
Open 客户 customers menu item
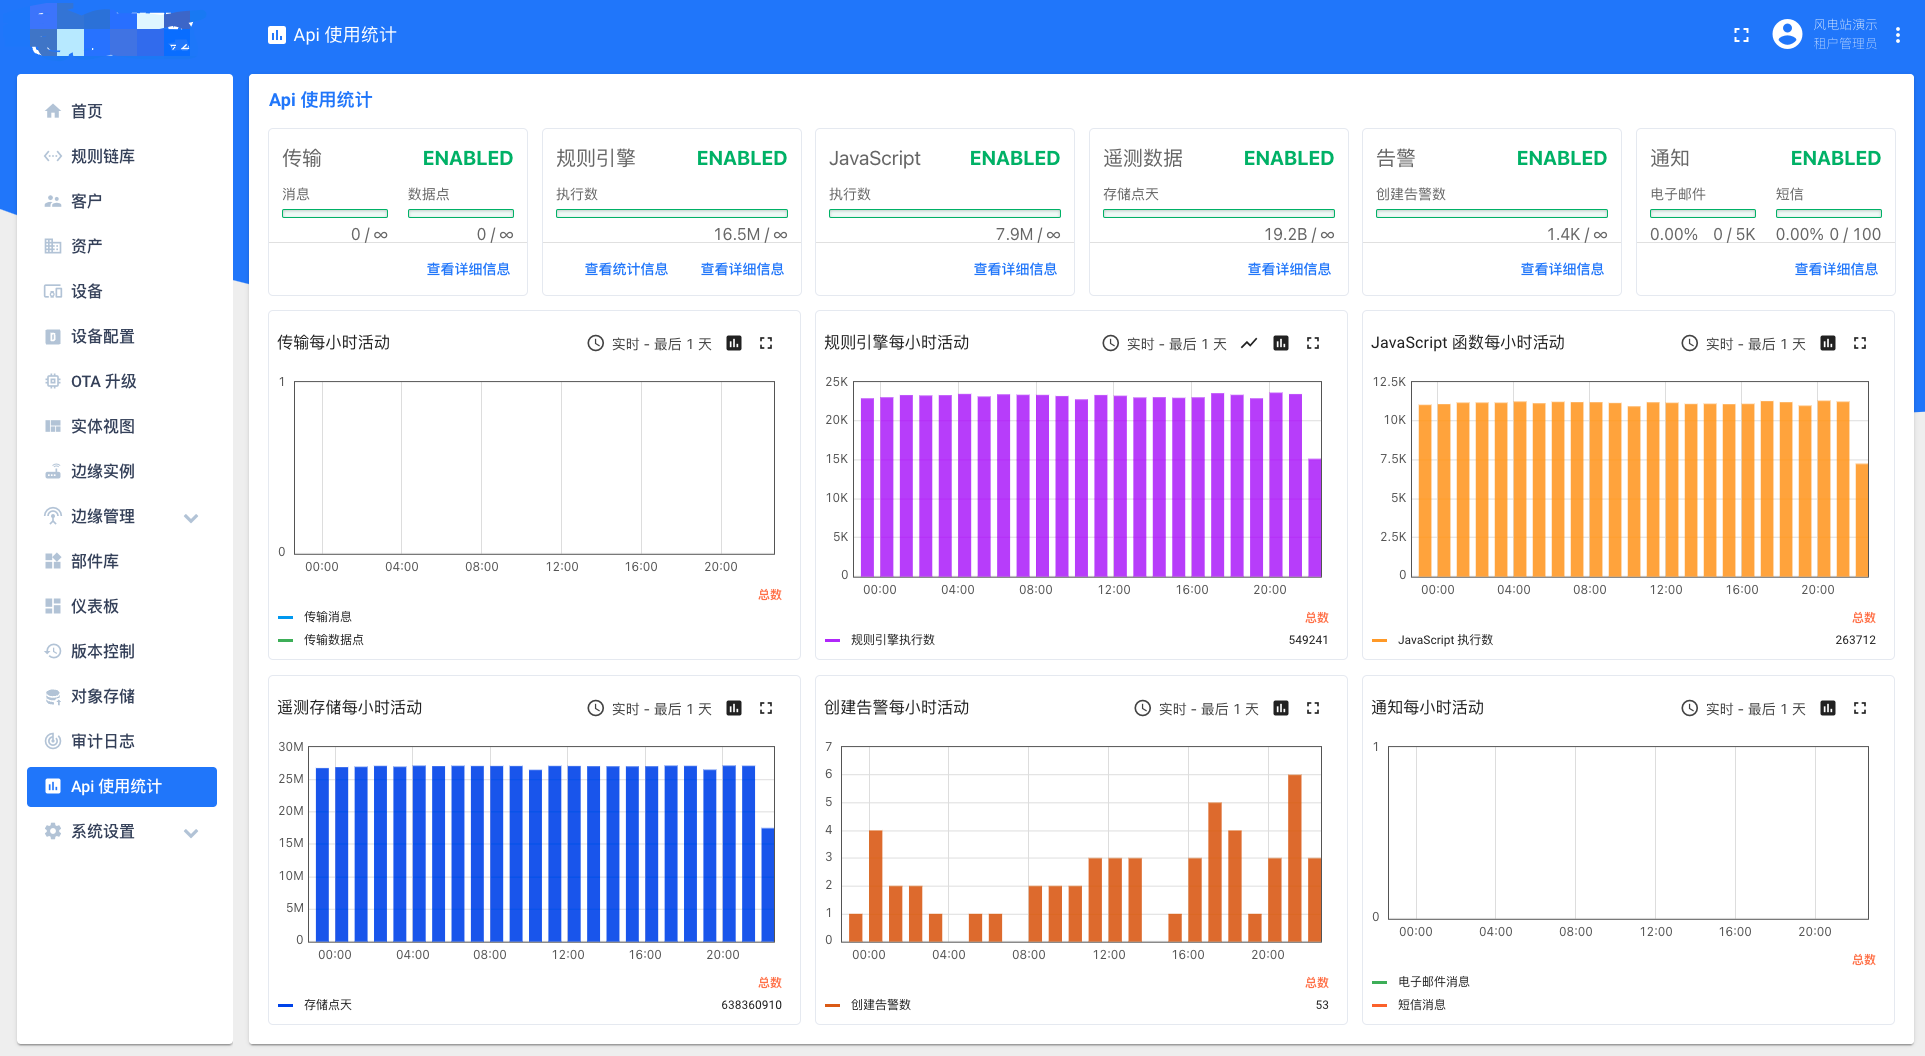point(122,201)
